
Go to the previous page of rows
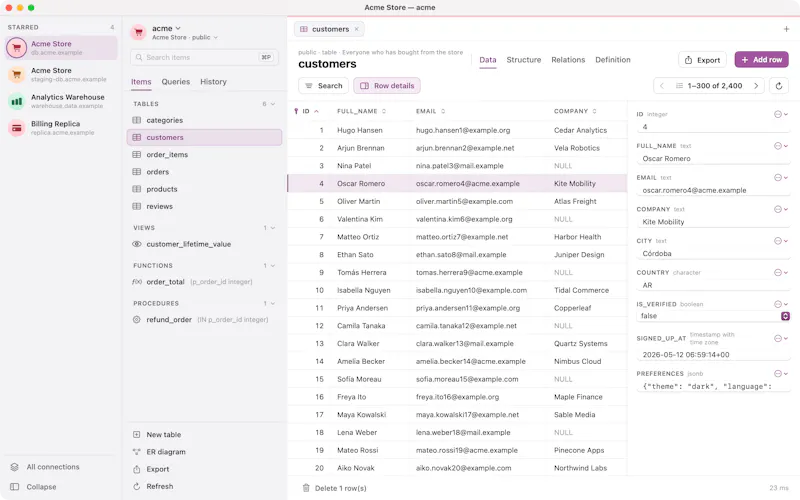pyautogui.click(x=662, y=86)
